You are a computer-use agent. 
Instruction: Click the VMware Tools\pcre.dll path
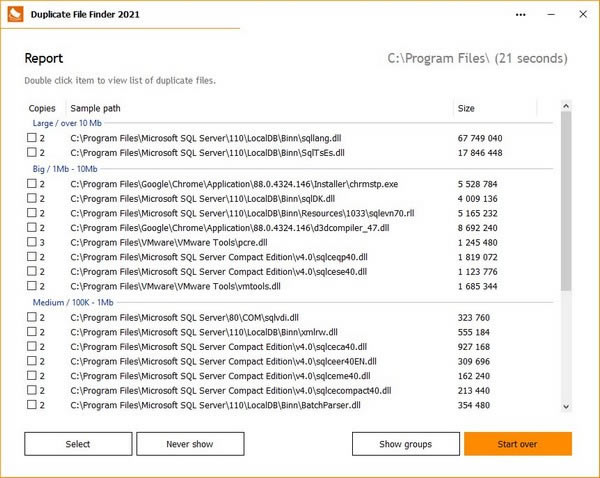(x=169, y=242)
